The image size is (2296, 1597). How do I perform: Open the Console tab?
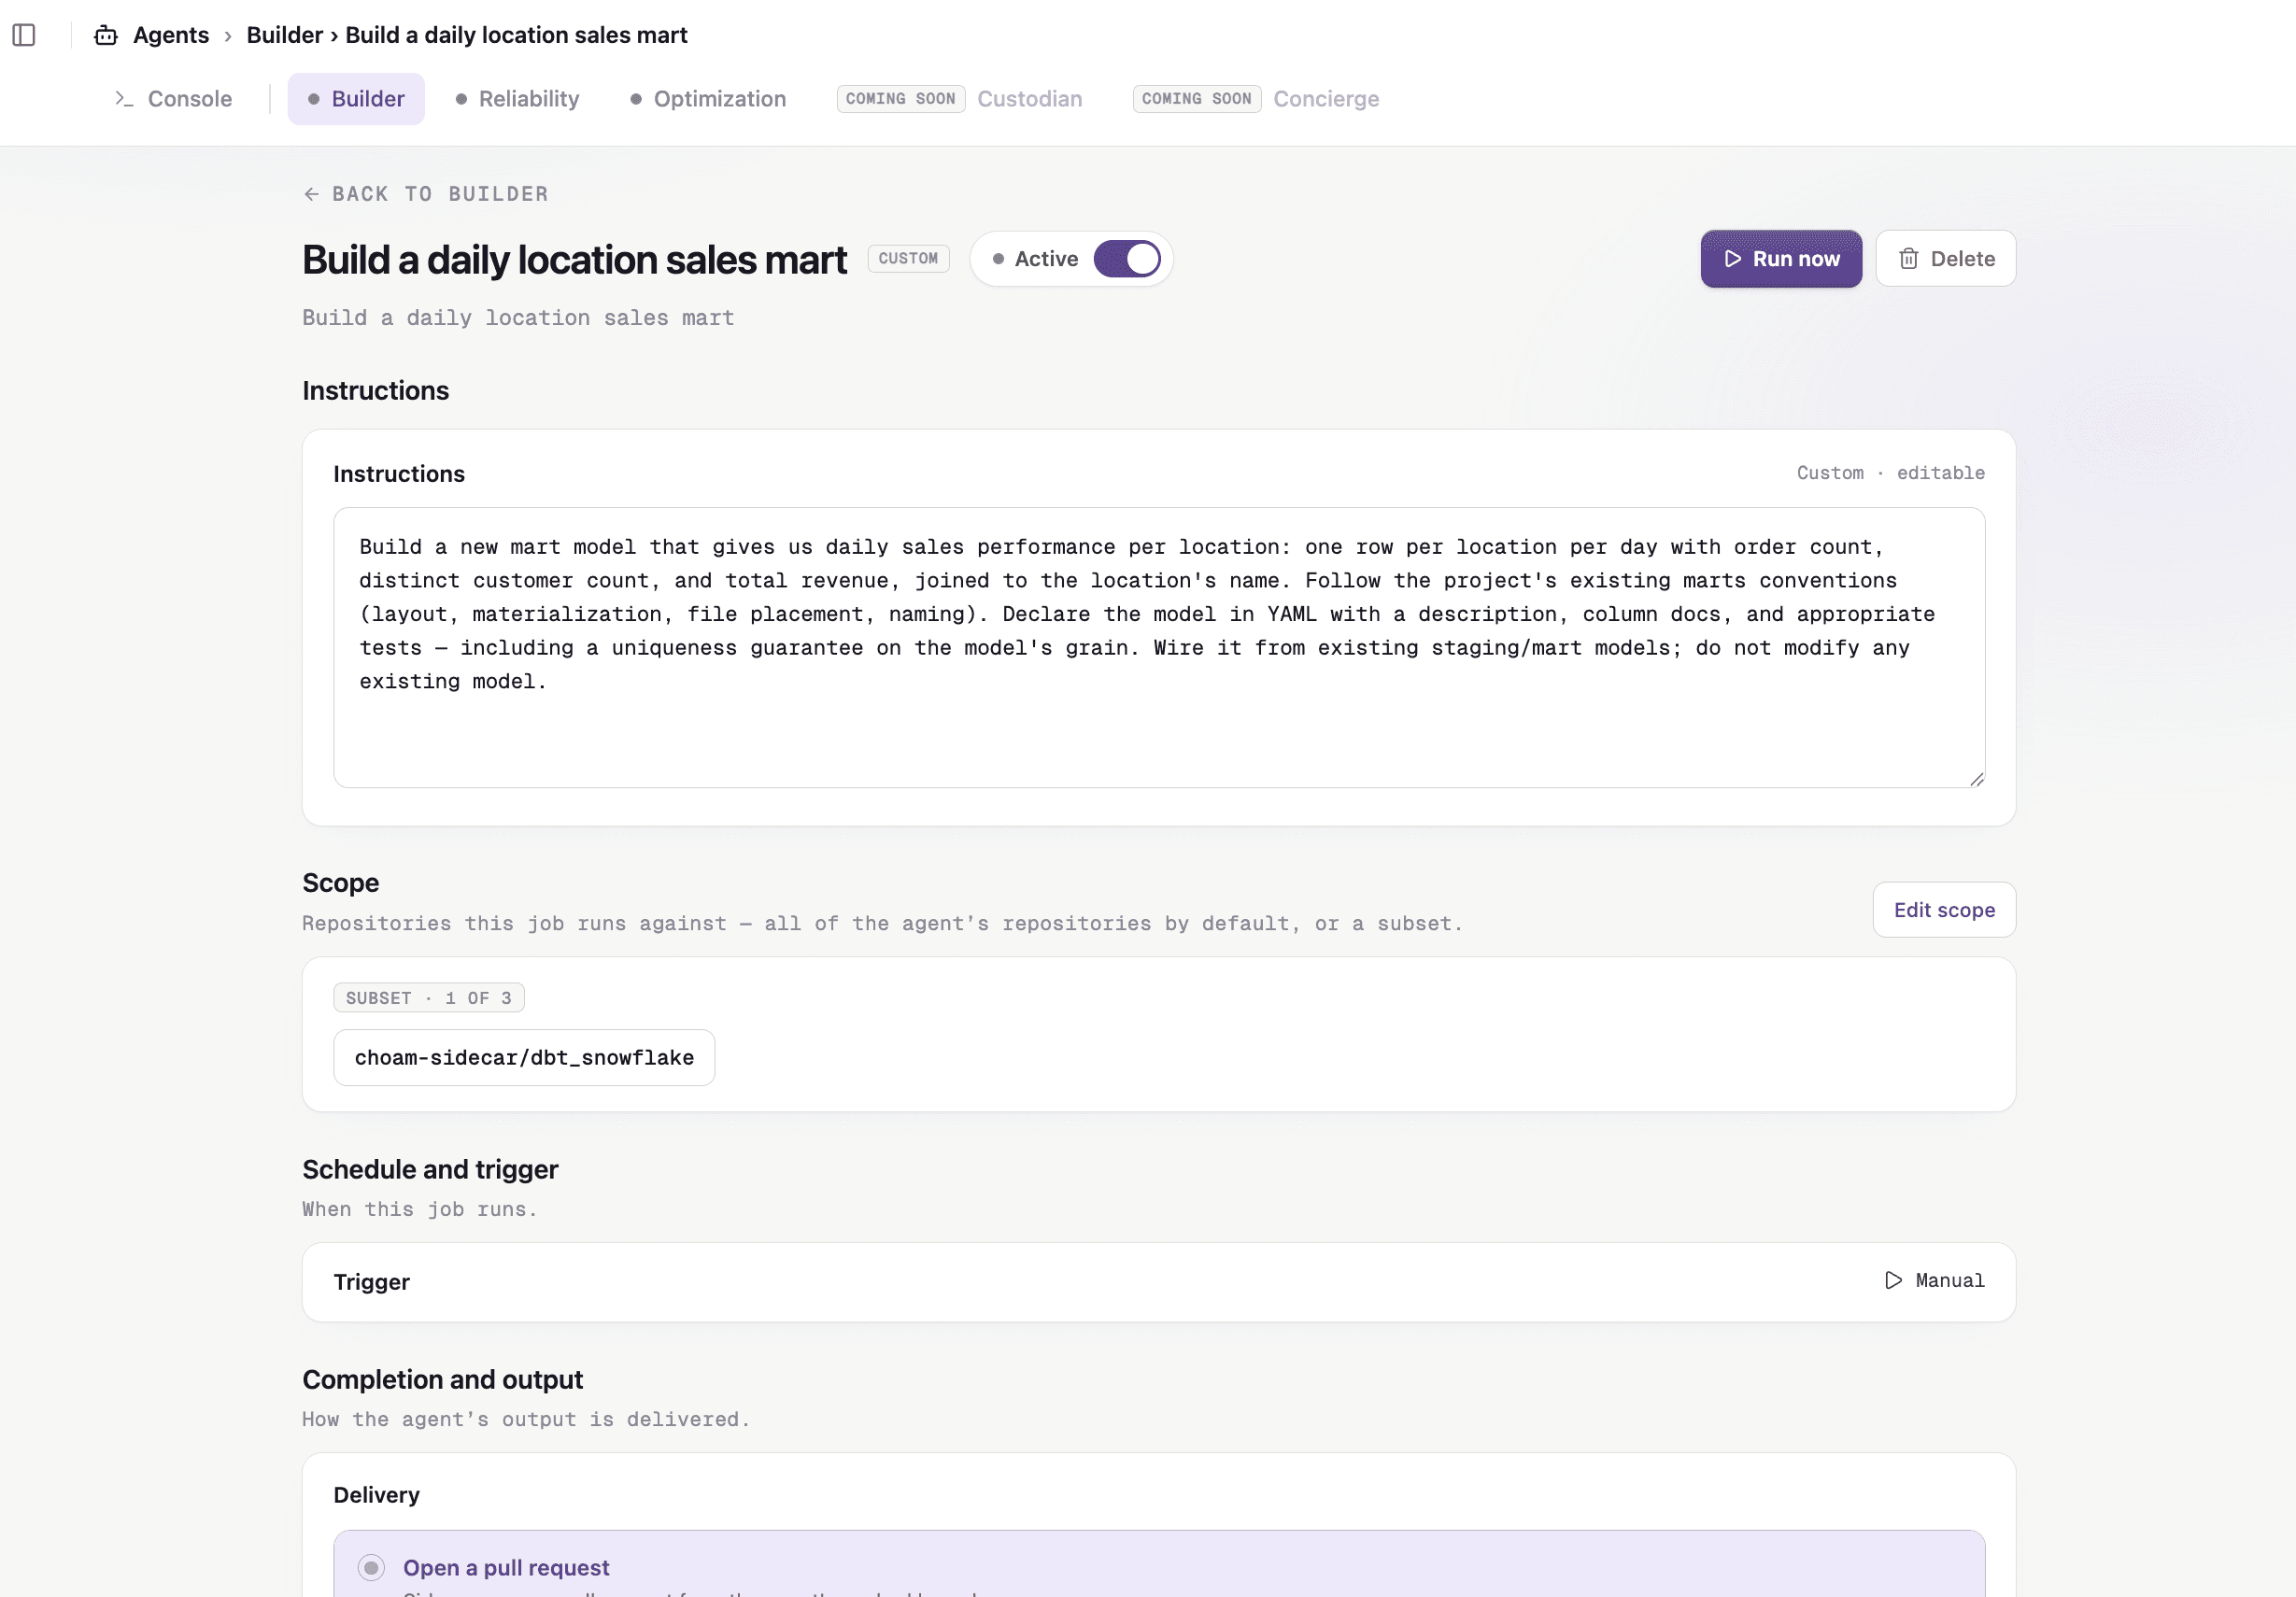pos(173,99)
